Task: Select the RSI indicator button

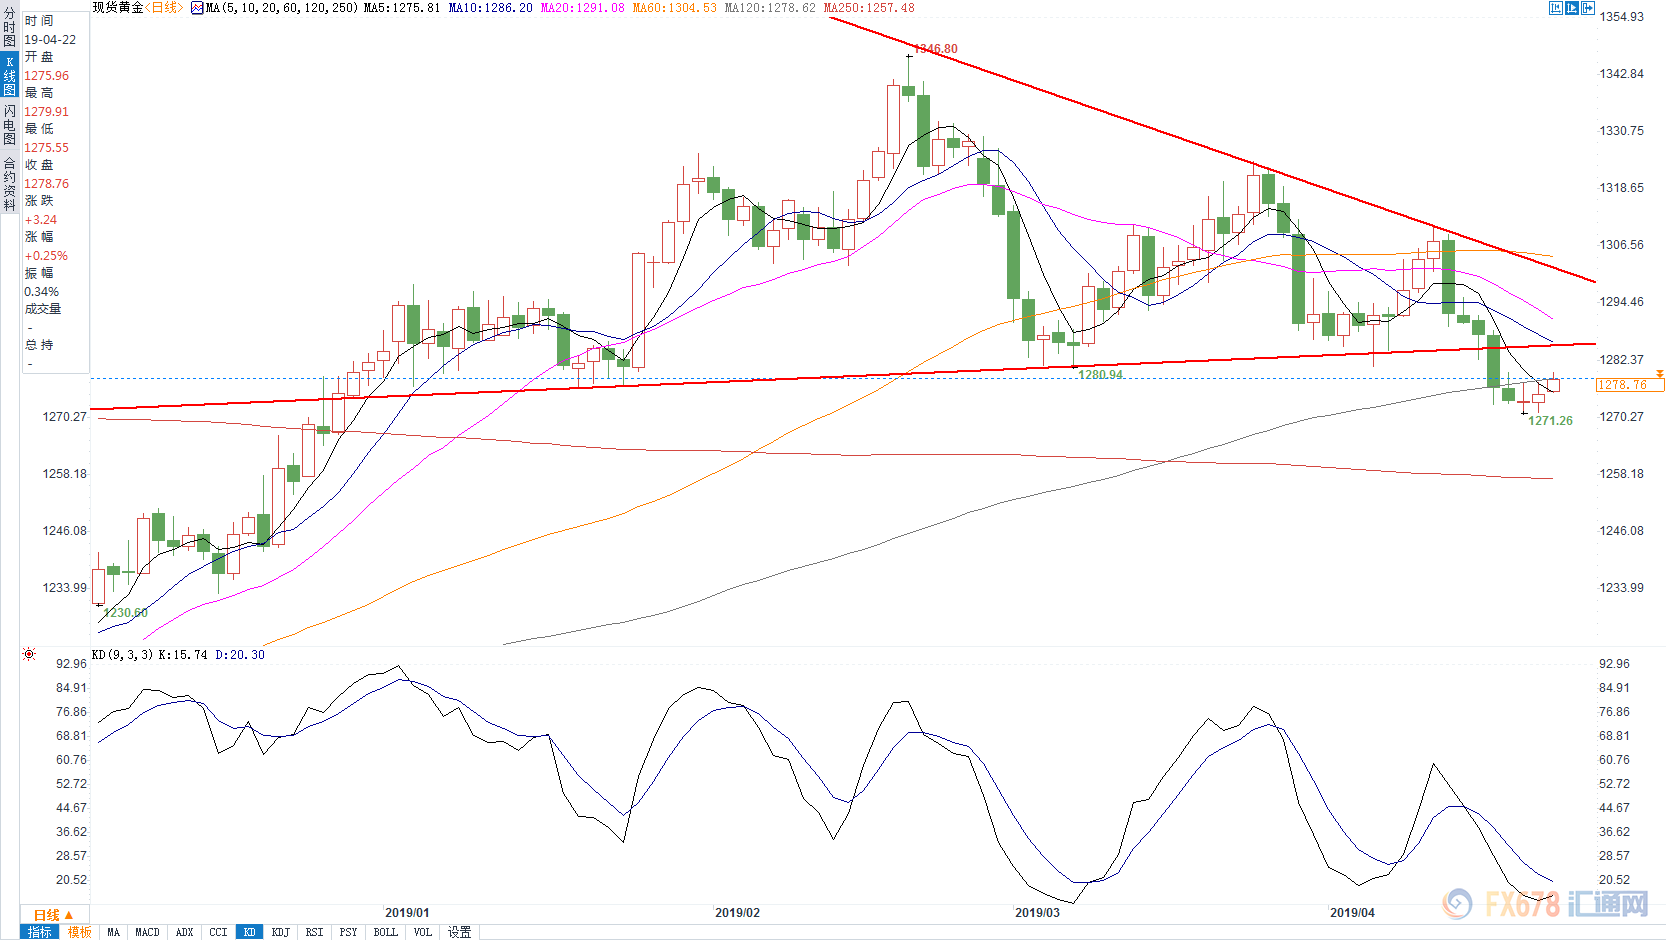Action: (314, 932)
